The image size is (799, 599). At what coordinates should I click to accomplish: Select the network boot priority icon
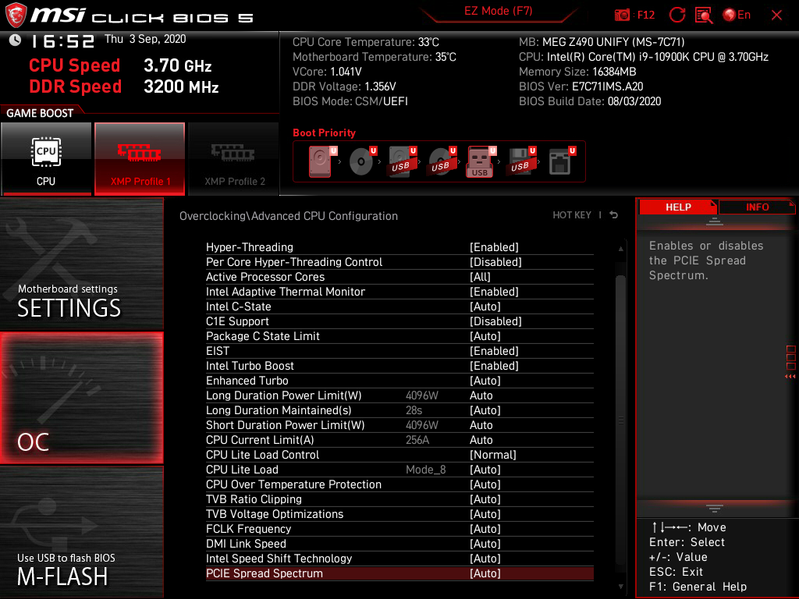pyautogui.click(x=562, y=162)
